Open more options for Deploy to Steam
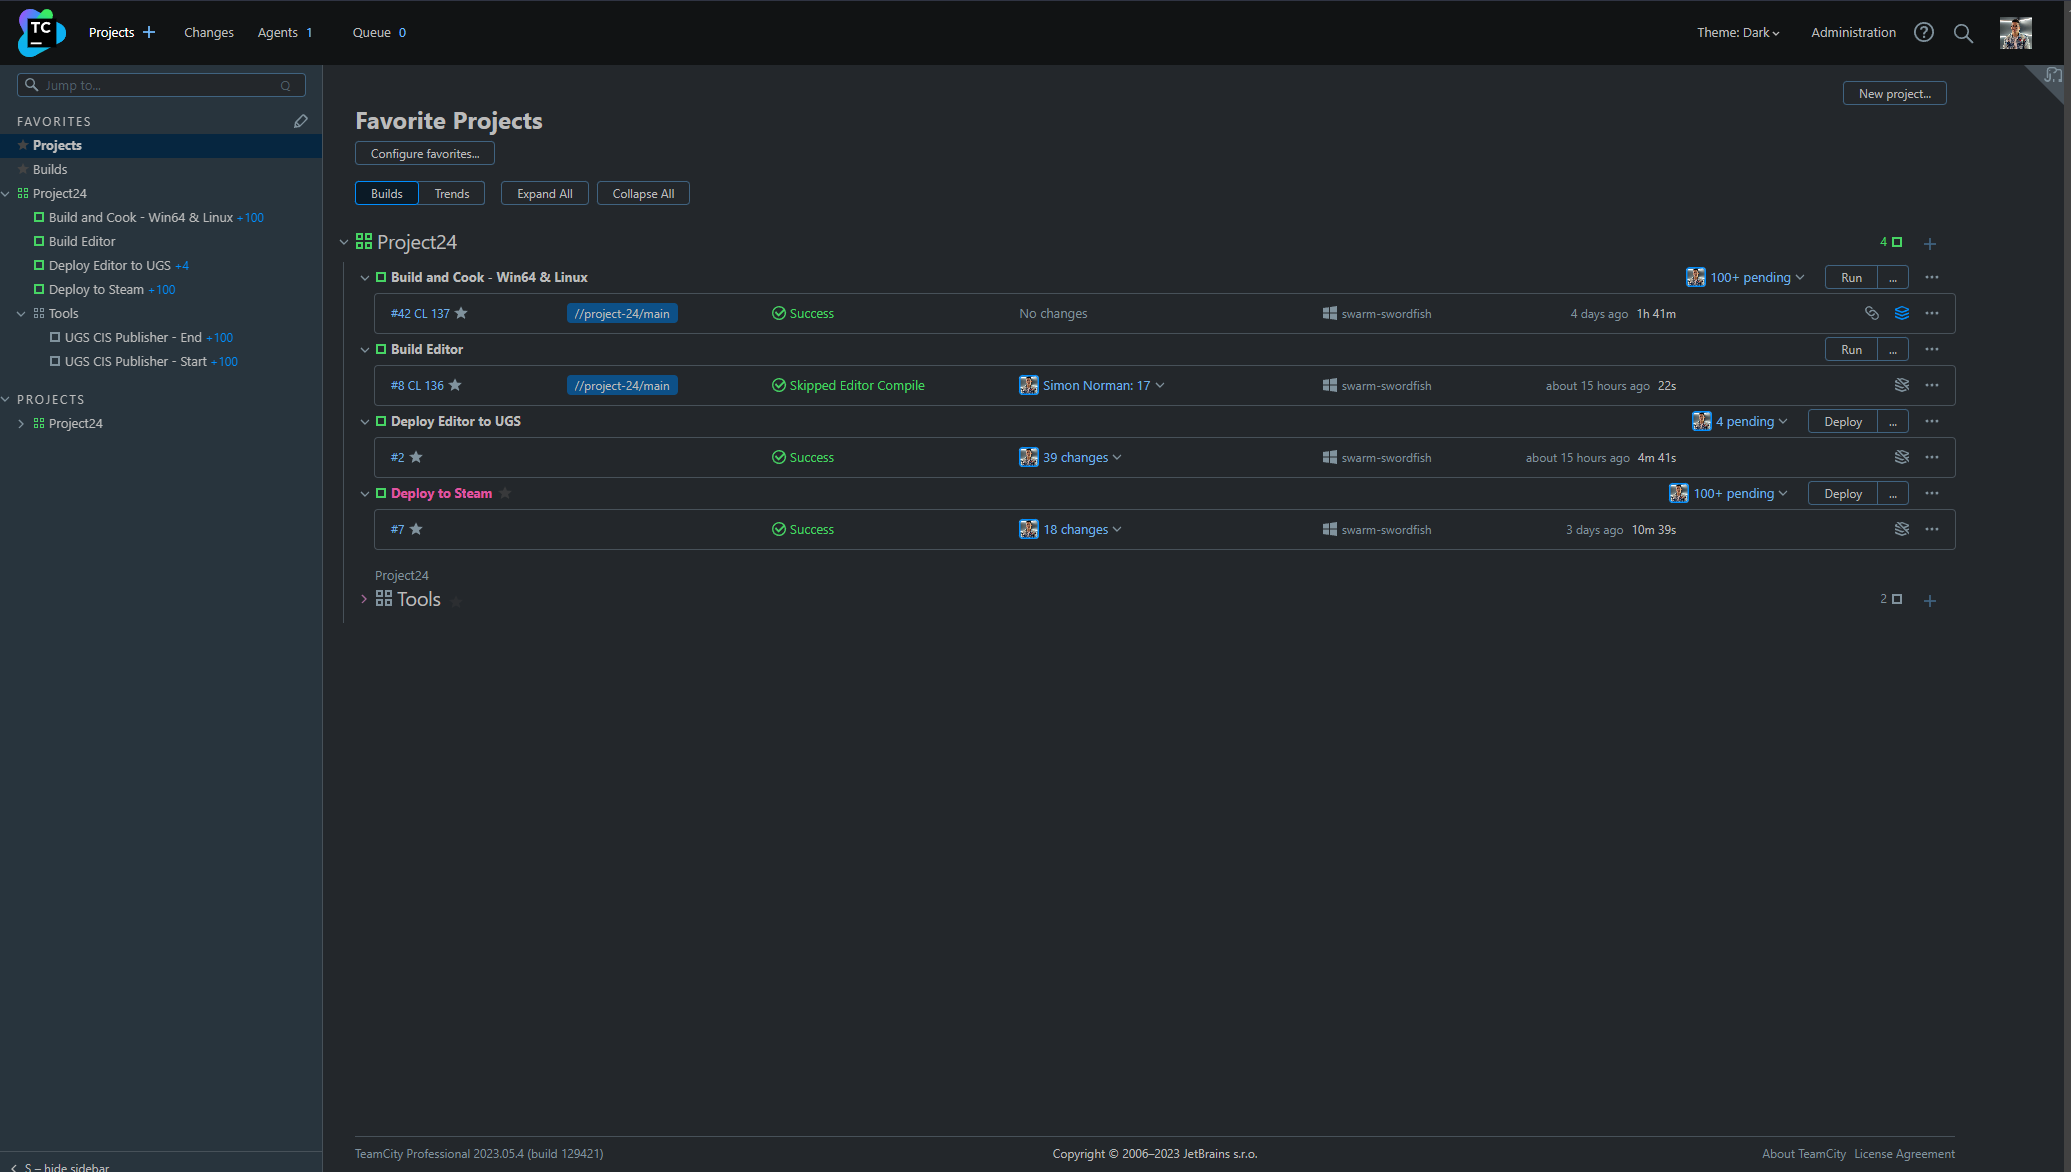 coord(1931,493)
